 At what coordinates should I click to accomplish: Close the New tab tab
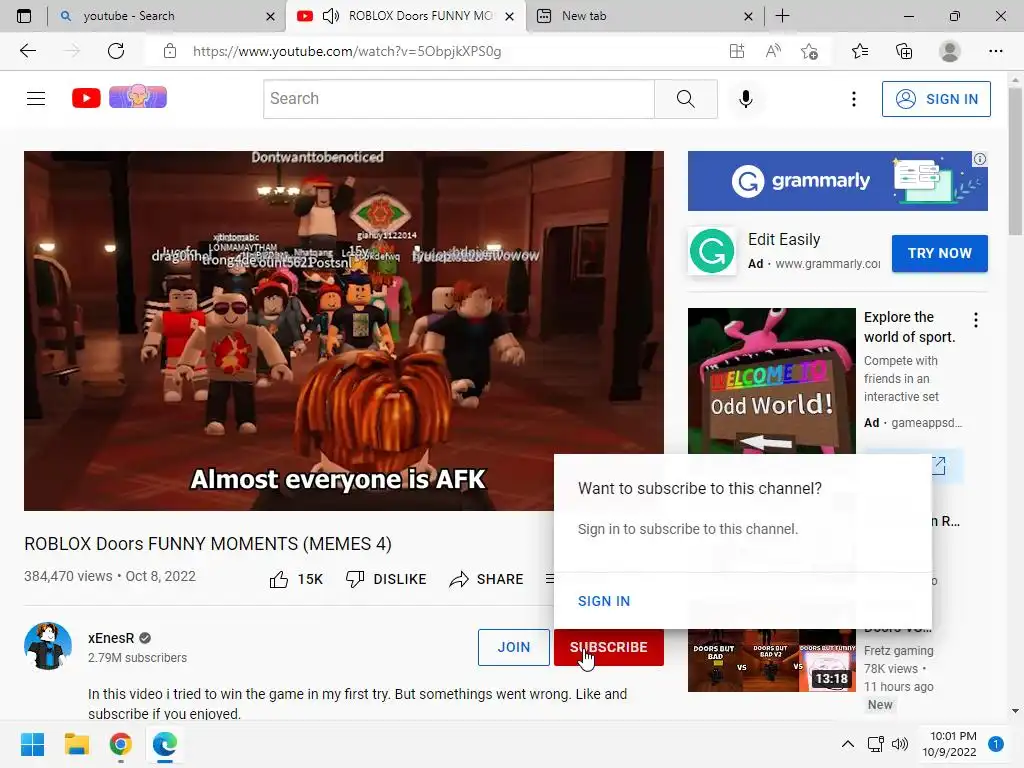click(x=748, y=16)
